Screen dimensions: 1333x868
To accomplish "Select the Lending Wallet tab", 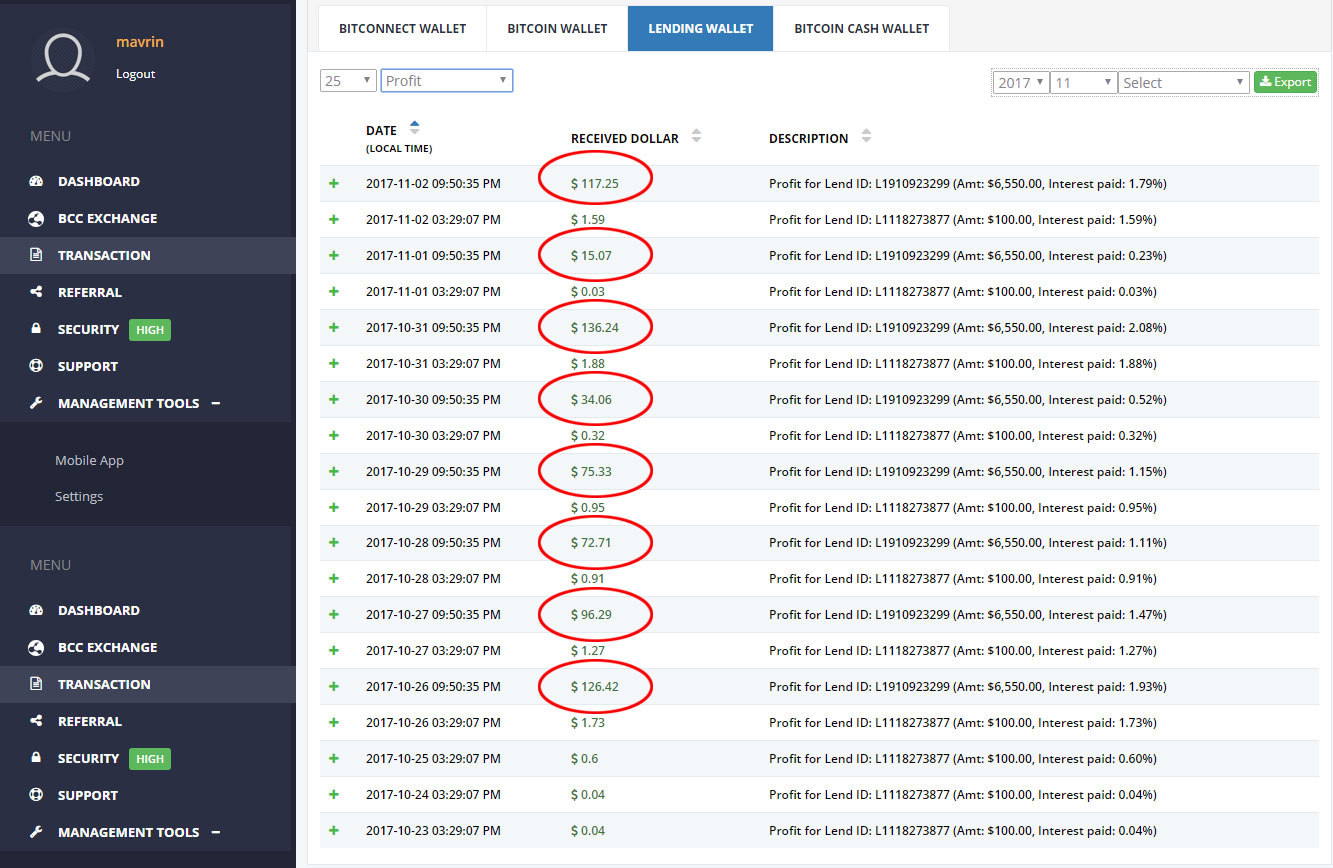I will [700, 28].
